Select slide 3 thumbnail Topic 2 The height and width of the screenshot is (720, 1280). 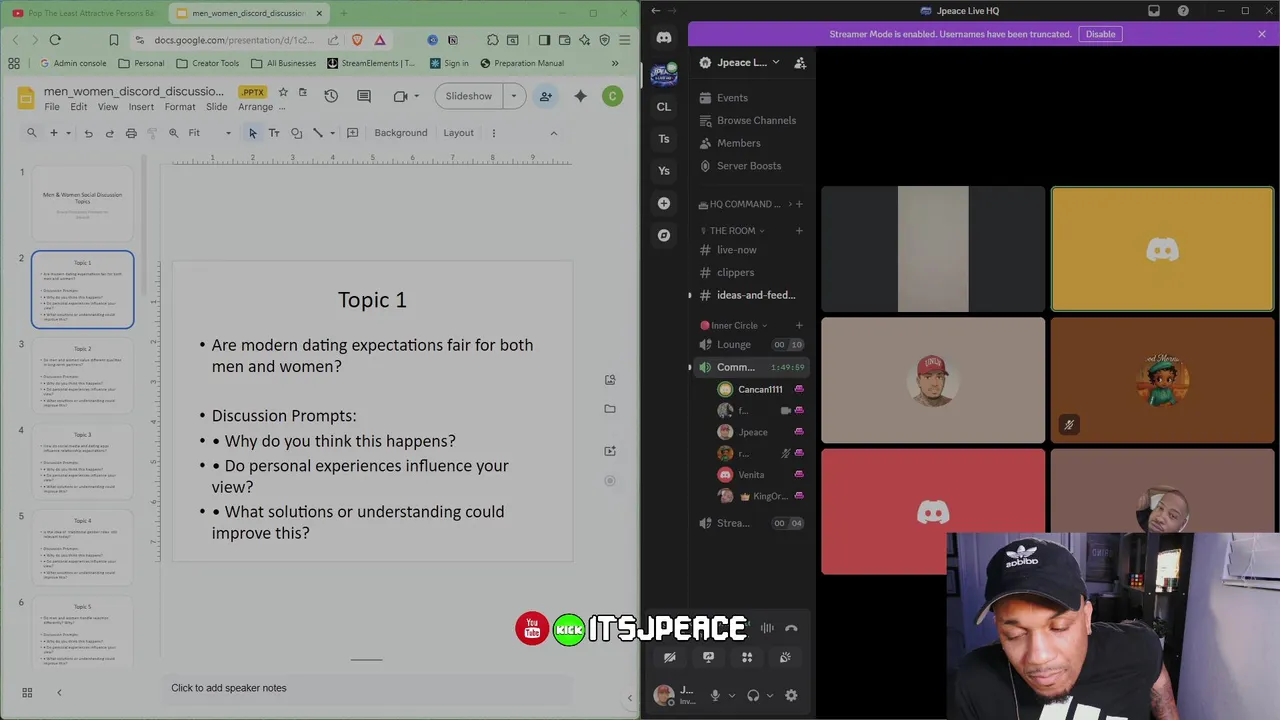pyautogui.click(x=82, y=376)
